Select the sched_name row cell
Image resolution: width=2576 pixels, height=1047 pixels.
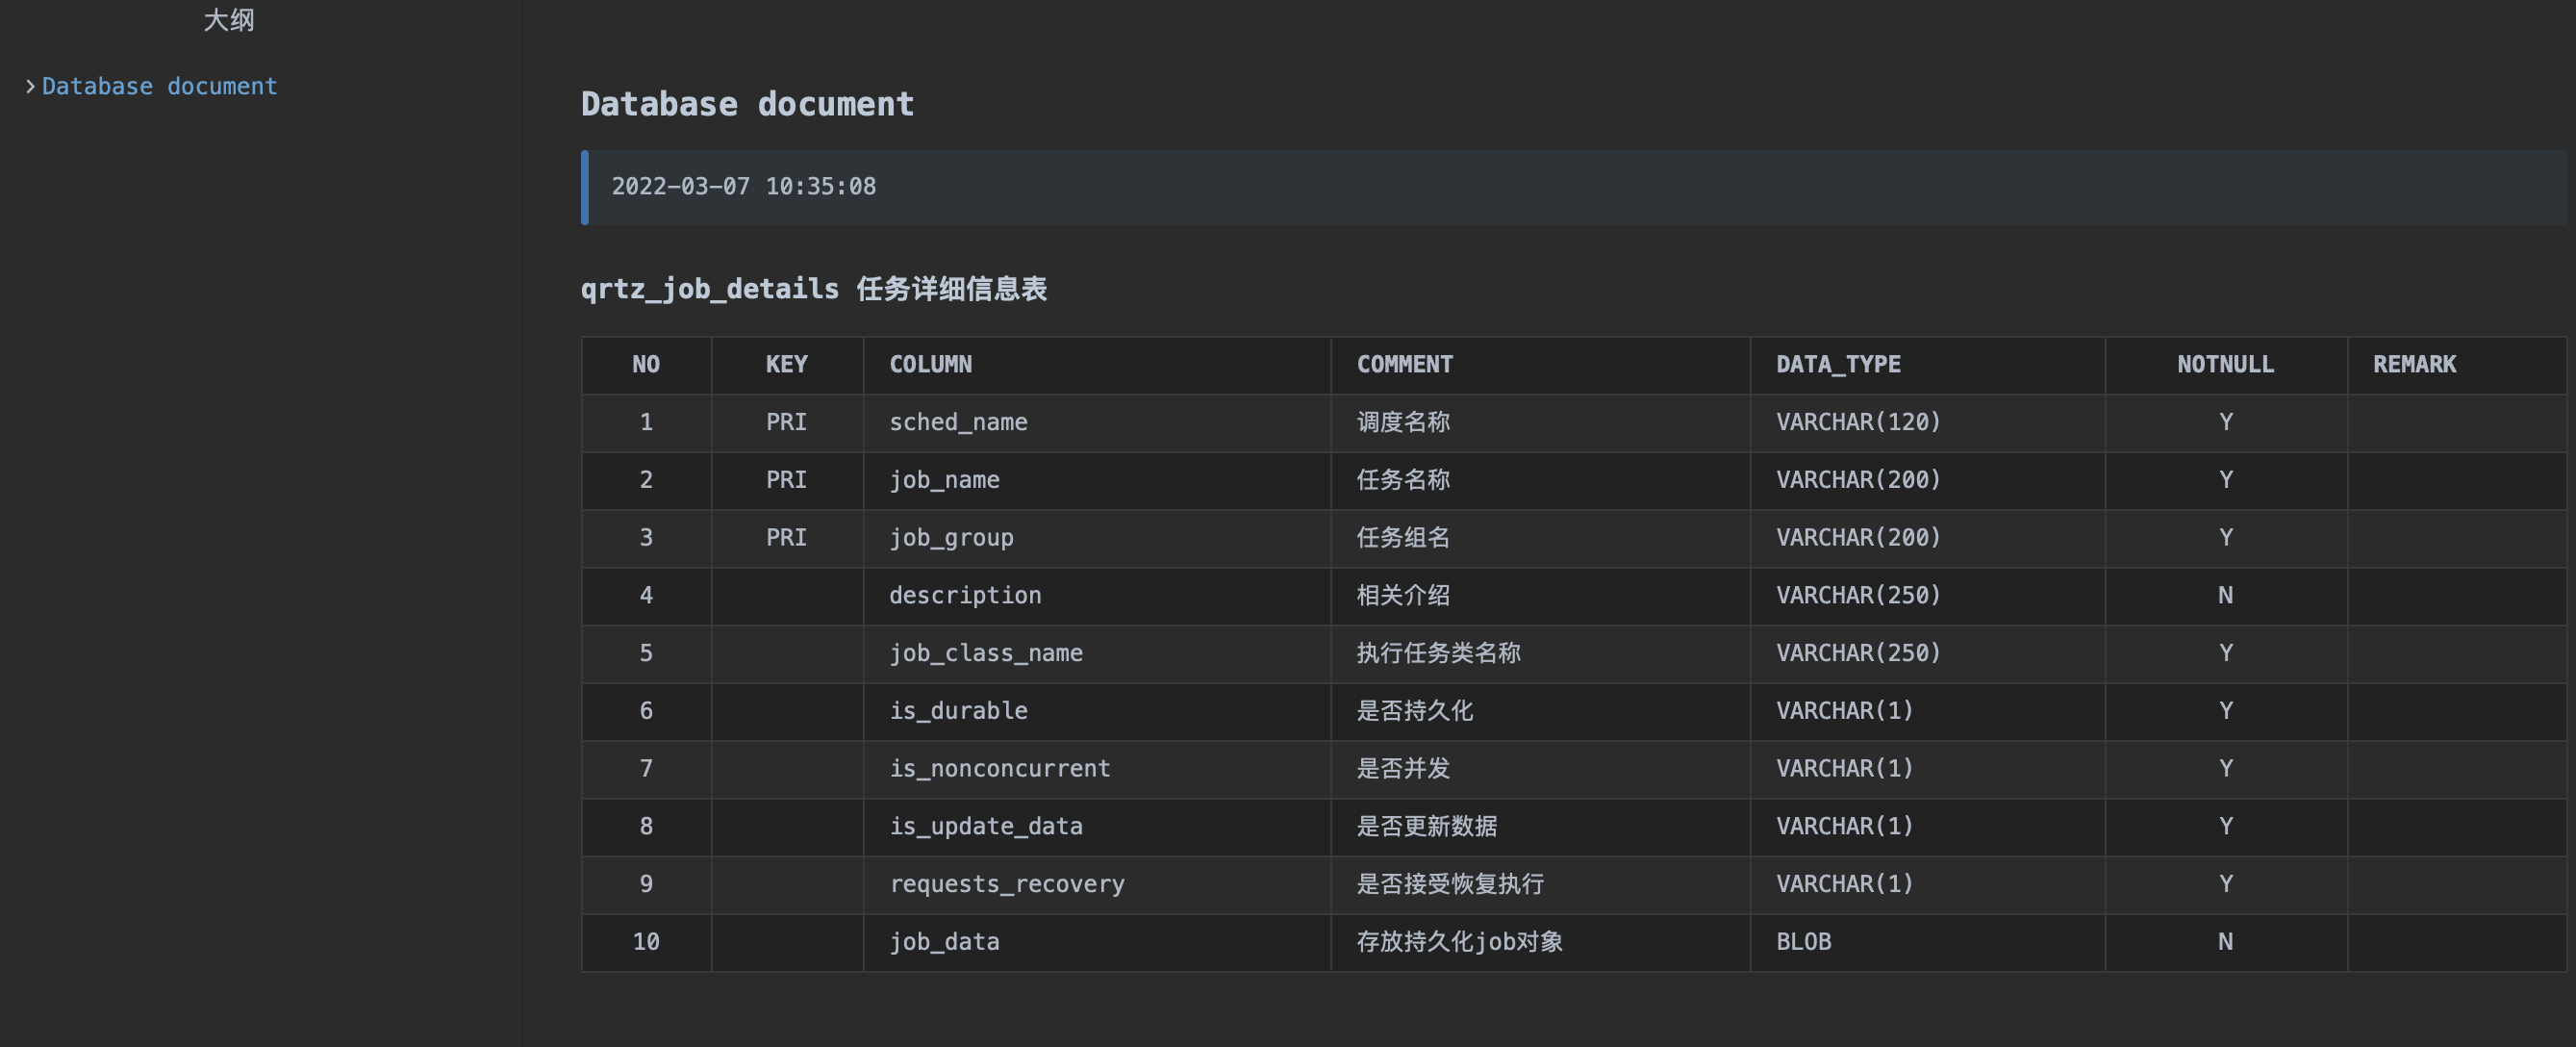click(958, 421)
